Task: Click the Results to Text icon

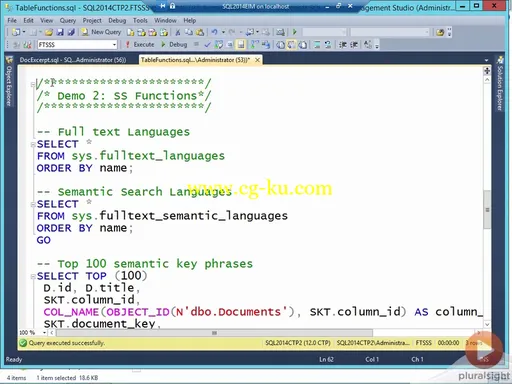Action: click(x=280, y=45)
